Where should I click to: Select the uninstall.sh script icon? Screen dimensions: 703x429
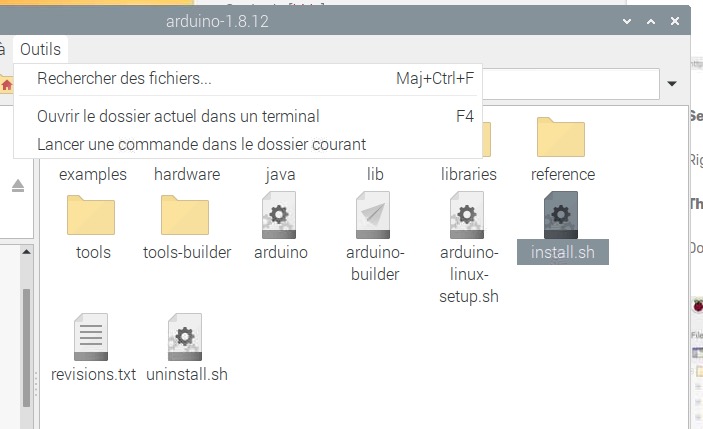[x=186, y=338]
